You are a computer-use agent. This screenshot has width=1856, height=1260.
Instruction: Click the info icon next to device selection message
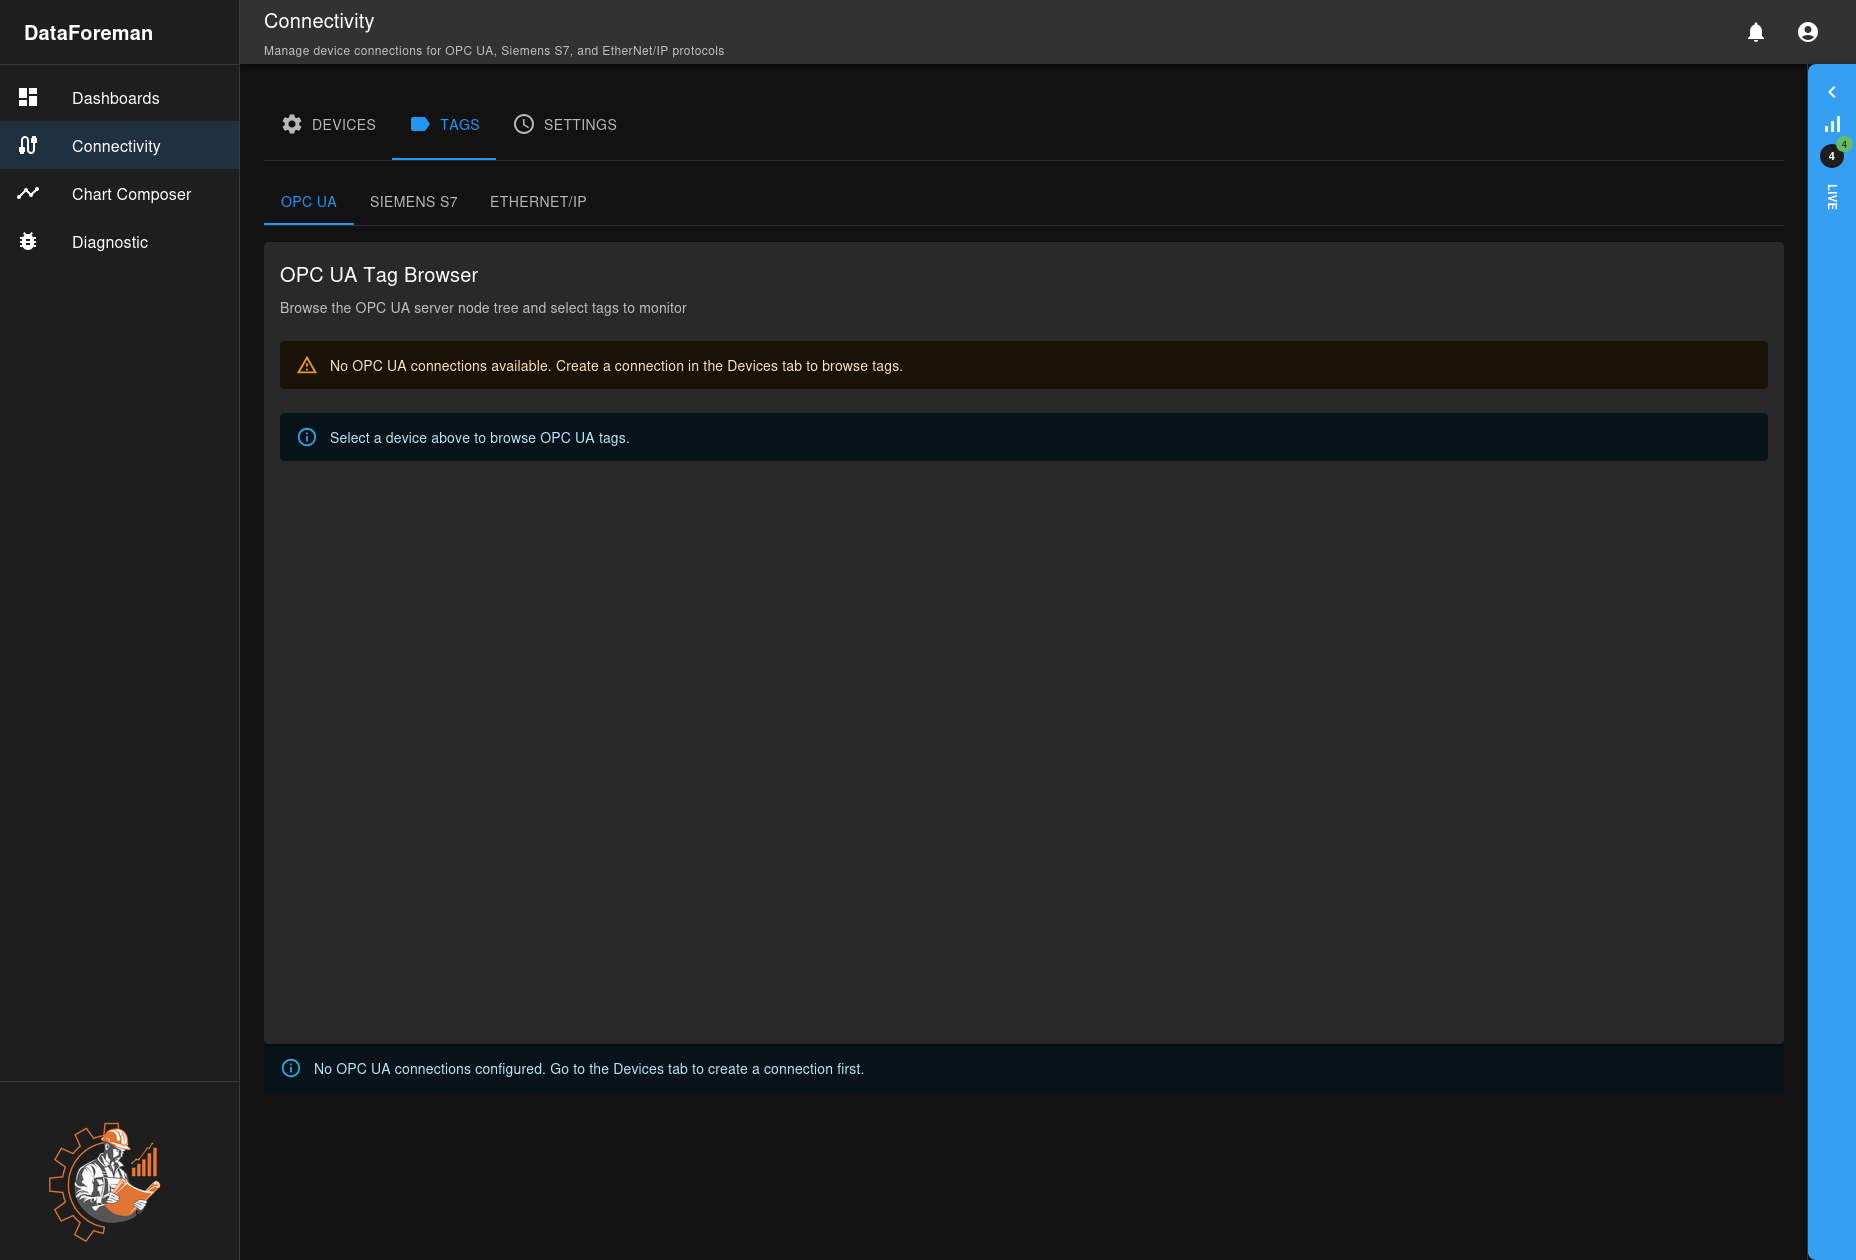pyautogui.click(x=307, y=437)
